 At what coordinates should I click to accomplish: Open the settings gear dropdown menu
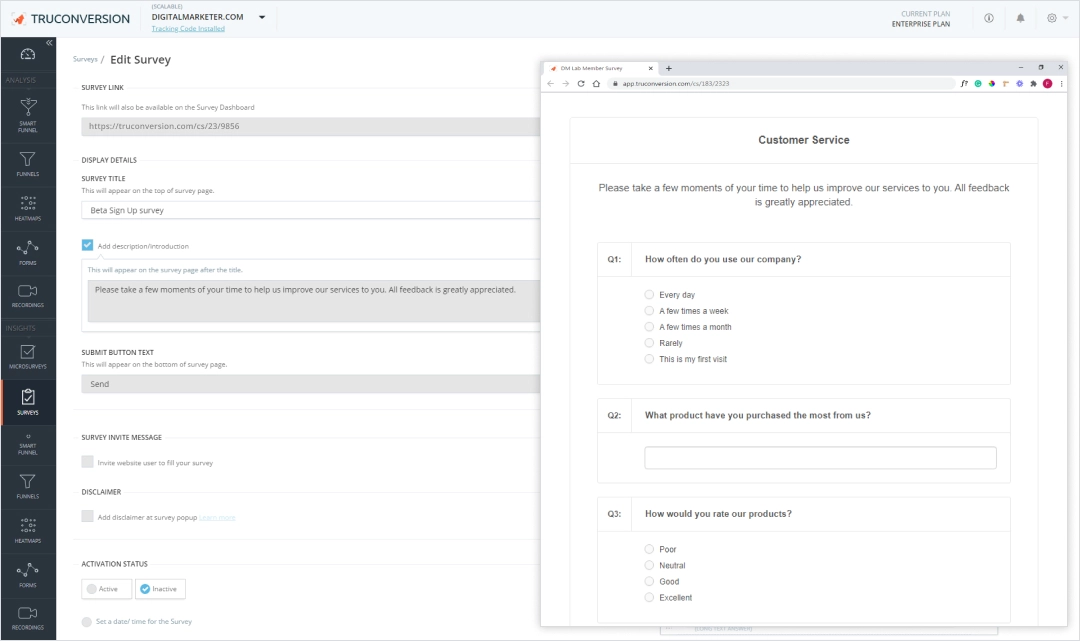point(1055,18)
